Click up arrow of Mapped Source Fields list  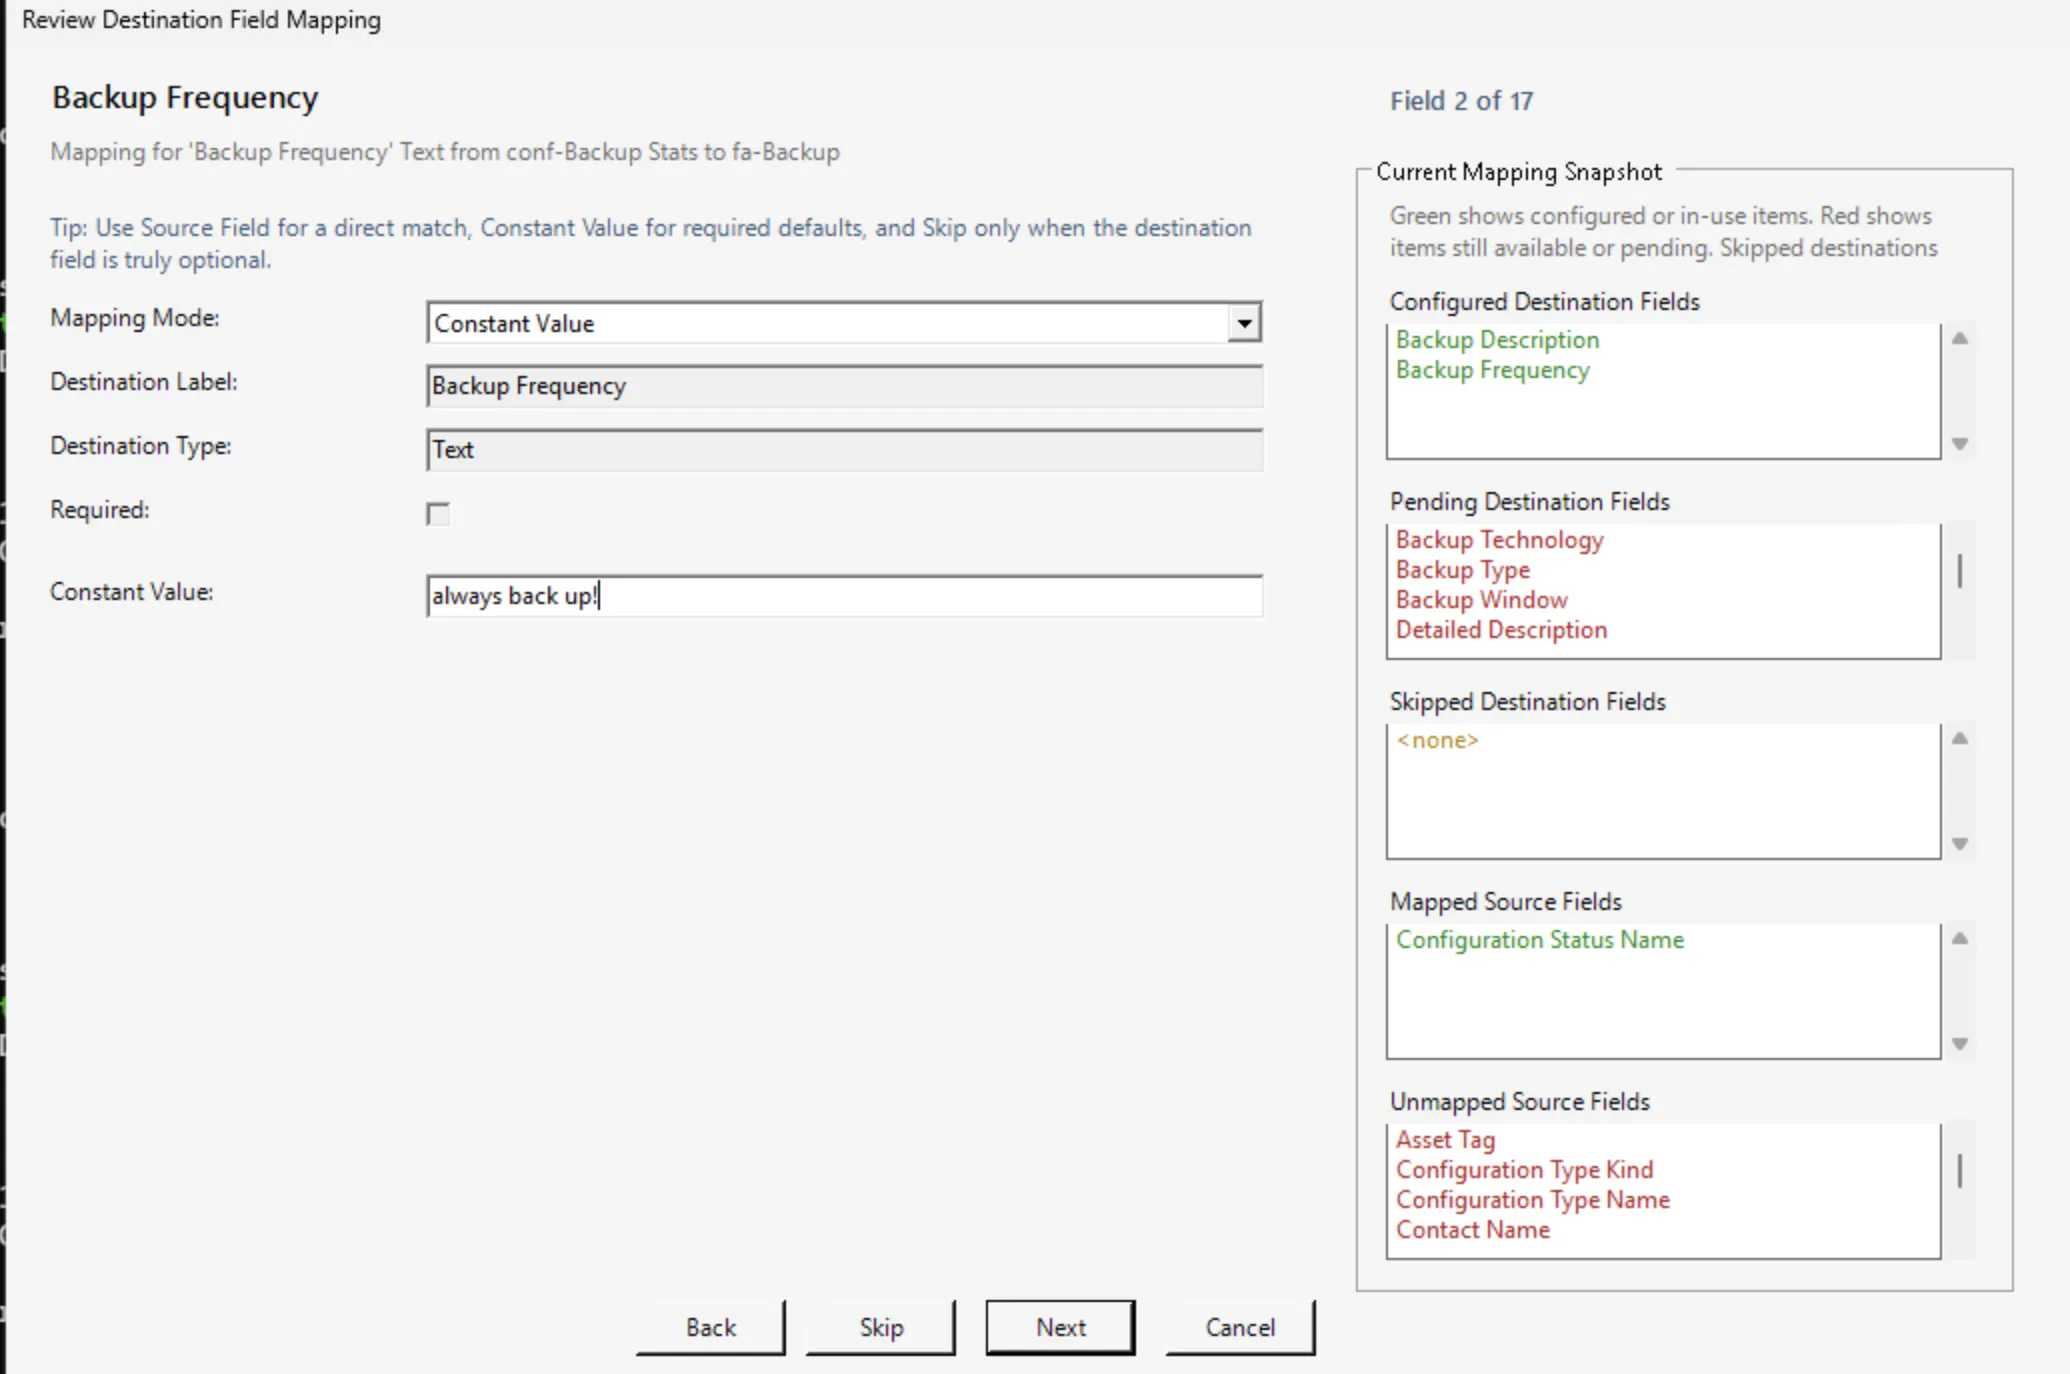coord(1960,939)
